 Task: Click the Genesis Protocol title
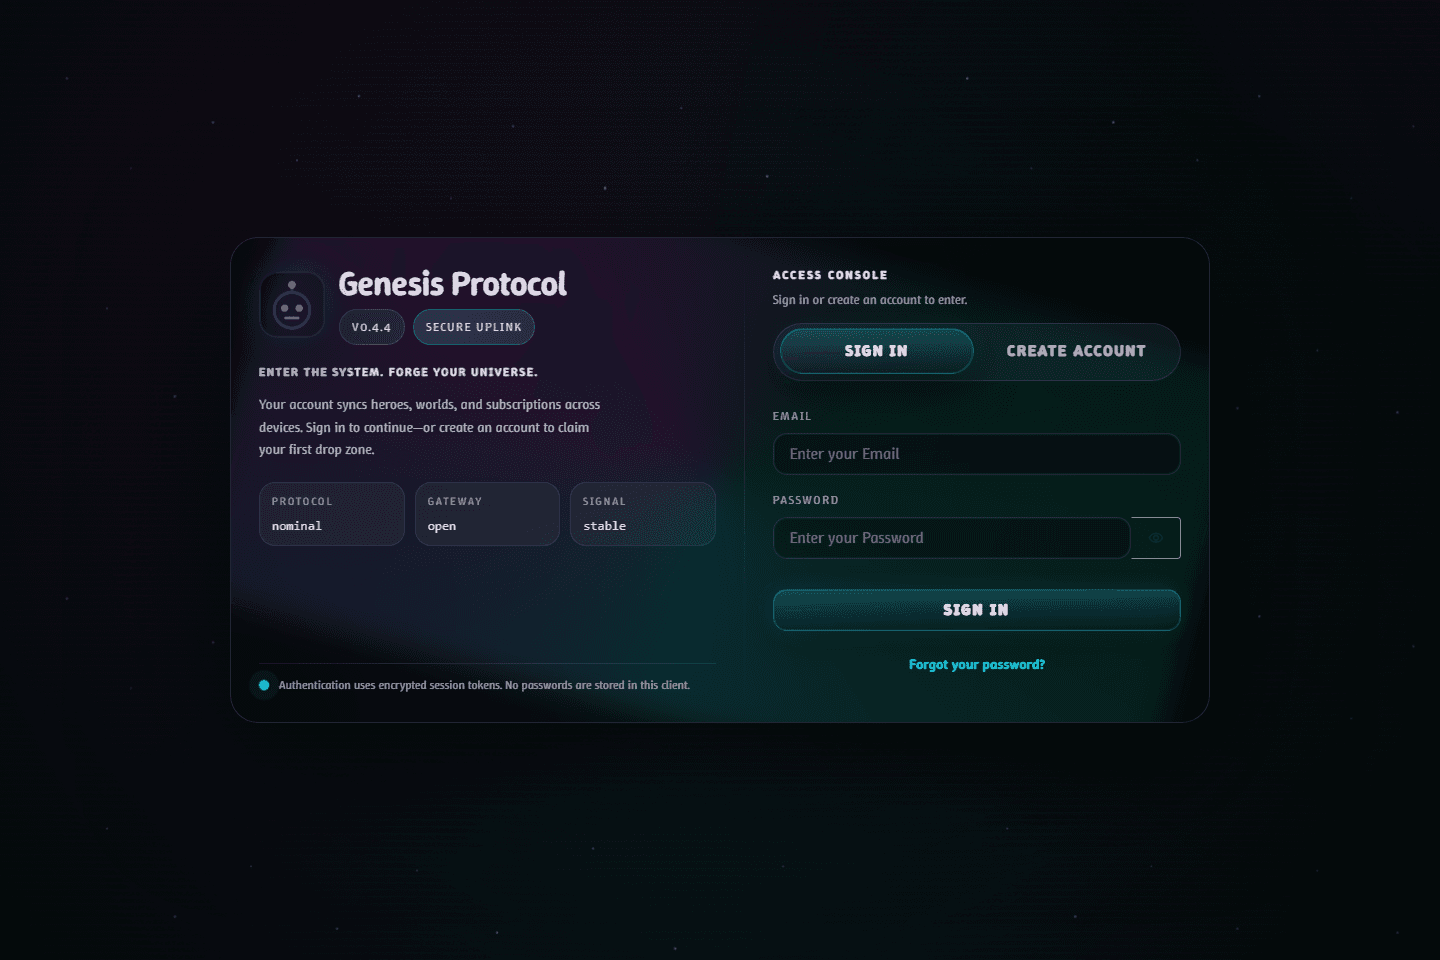click(453, 284)
